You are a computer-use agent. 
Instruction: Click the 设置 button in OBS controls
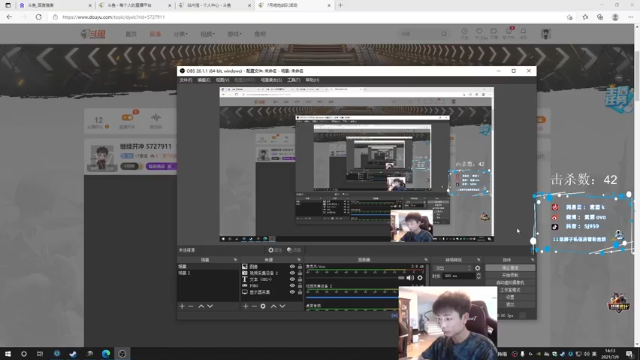510,297
